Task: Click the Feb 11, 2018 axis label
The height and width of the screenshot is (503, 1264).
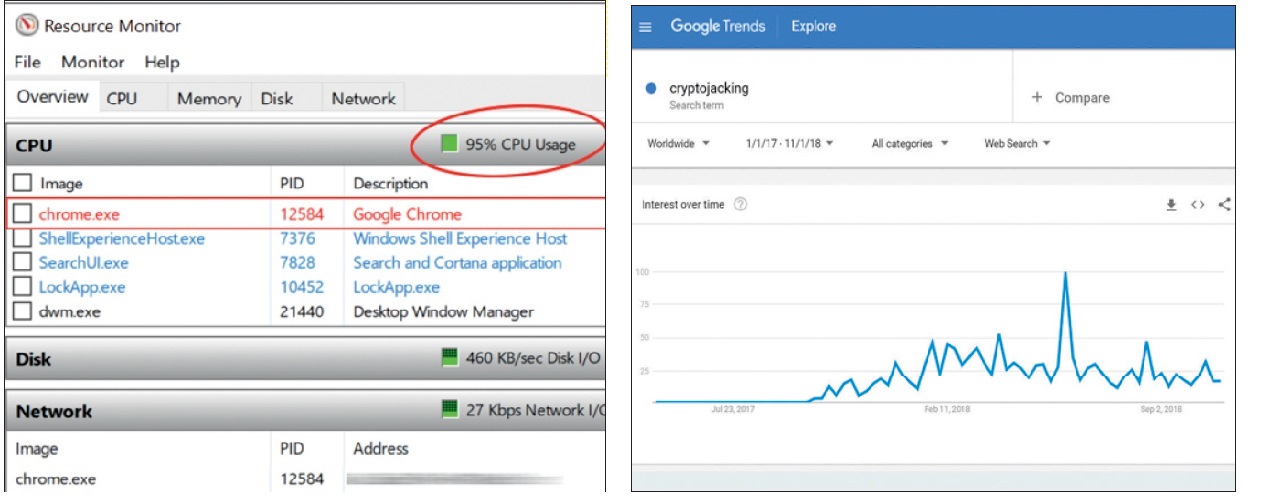Action: point(946,409)
